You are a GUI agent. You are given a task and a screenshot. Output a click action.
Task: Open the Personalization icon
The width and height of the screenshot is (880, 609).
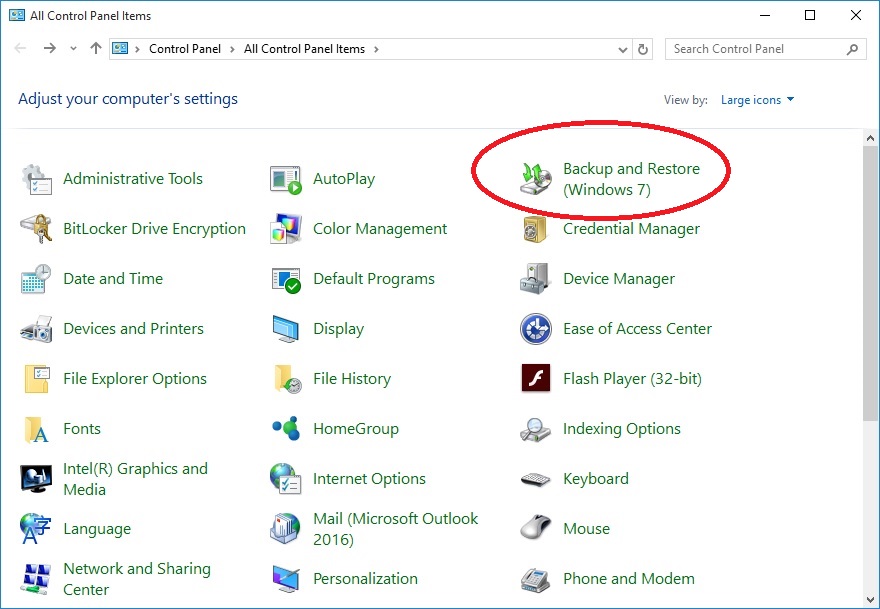tap(286, 579)
